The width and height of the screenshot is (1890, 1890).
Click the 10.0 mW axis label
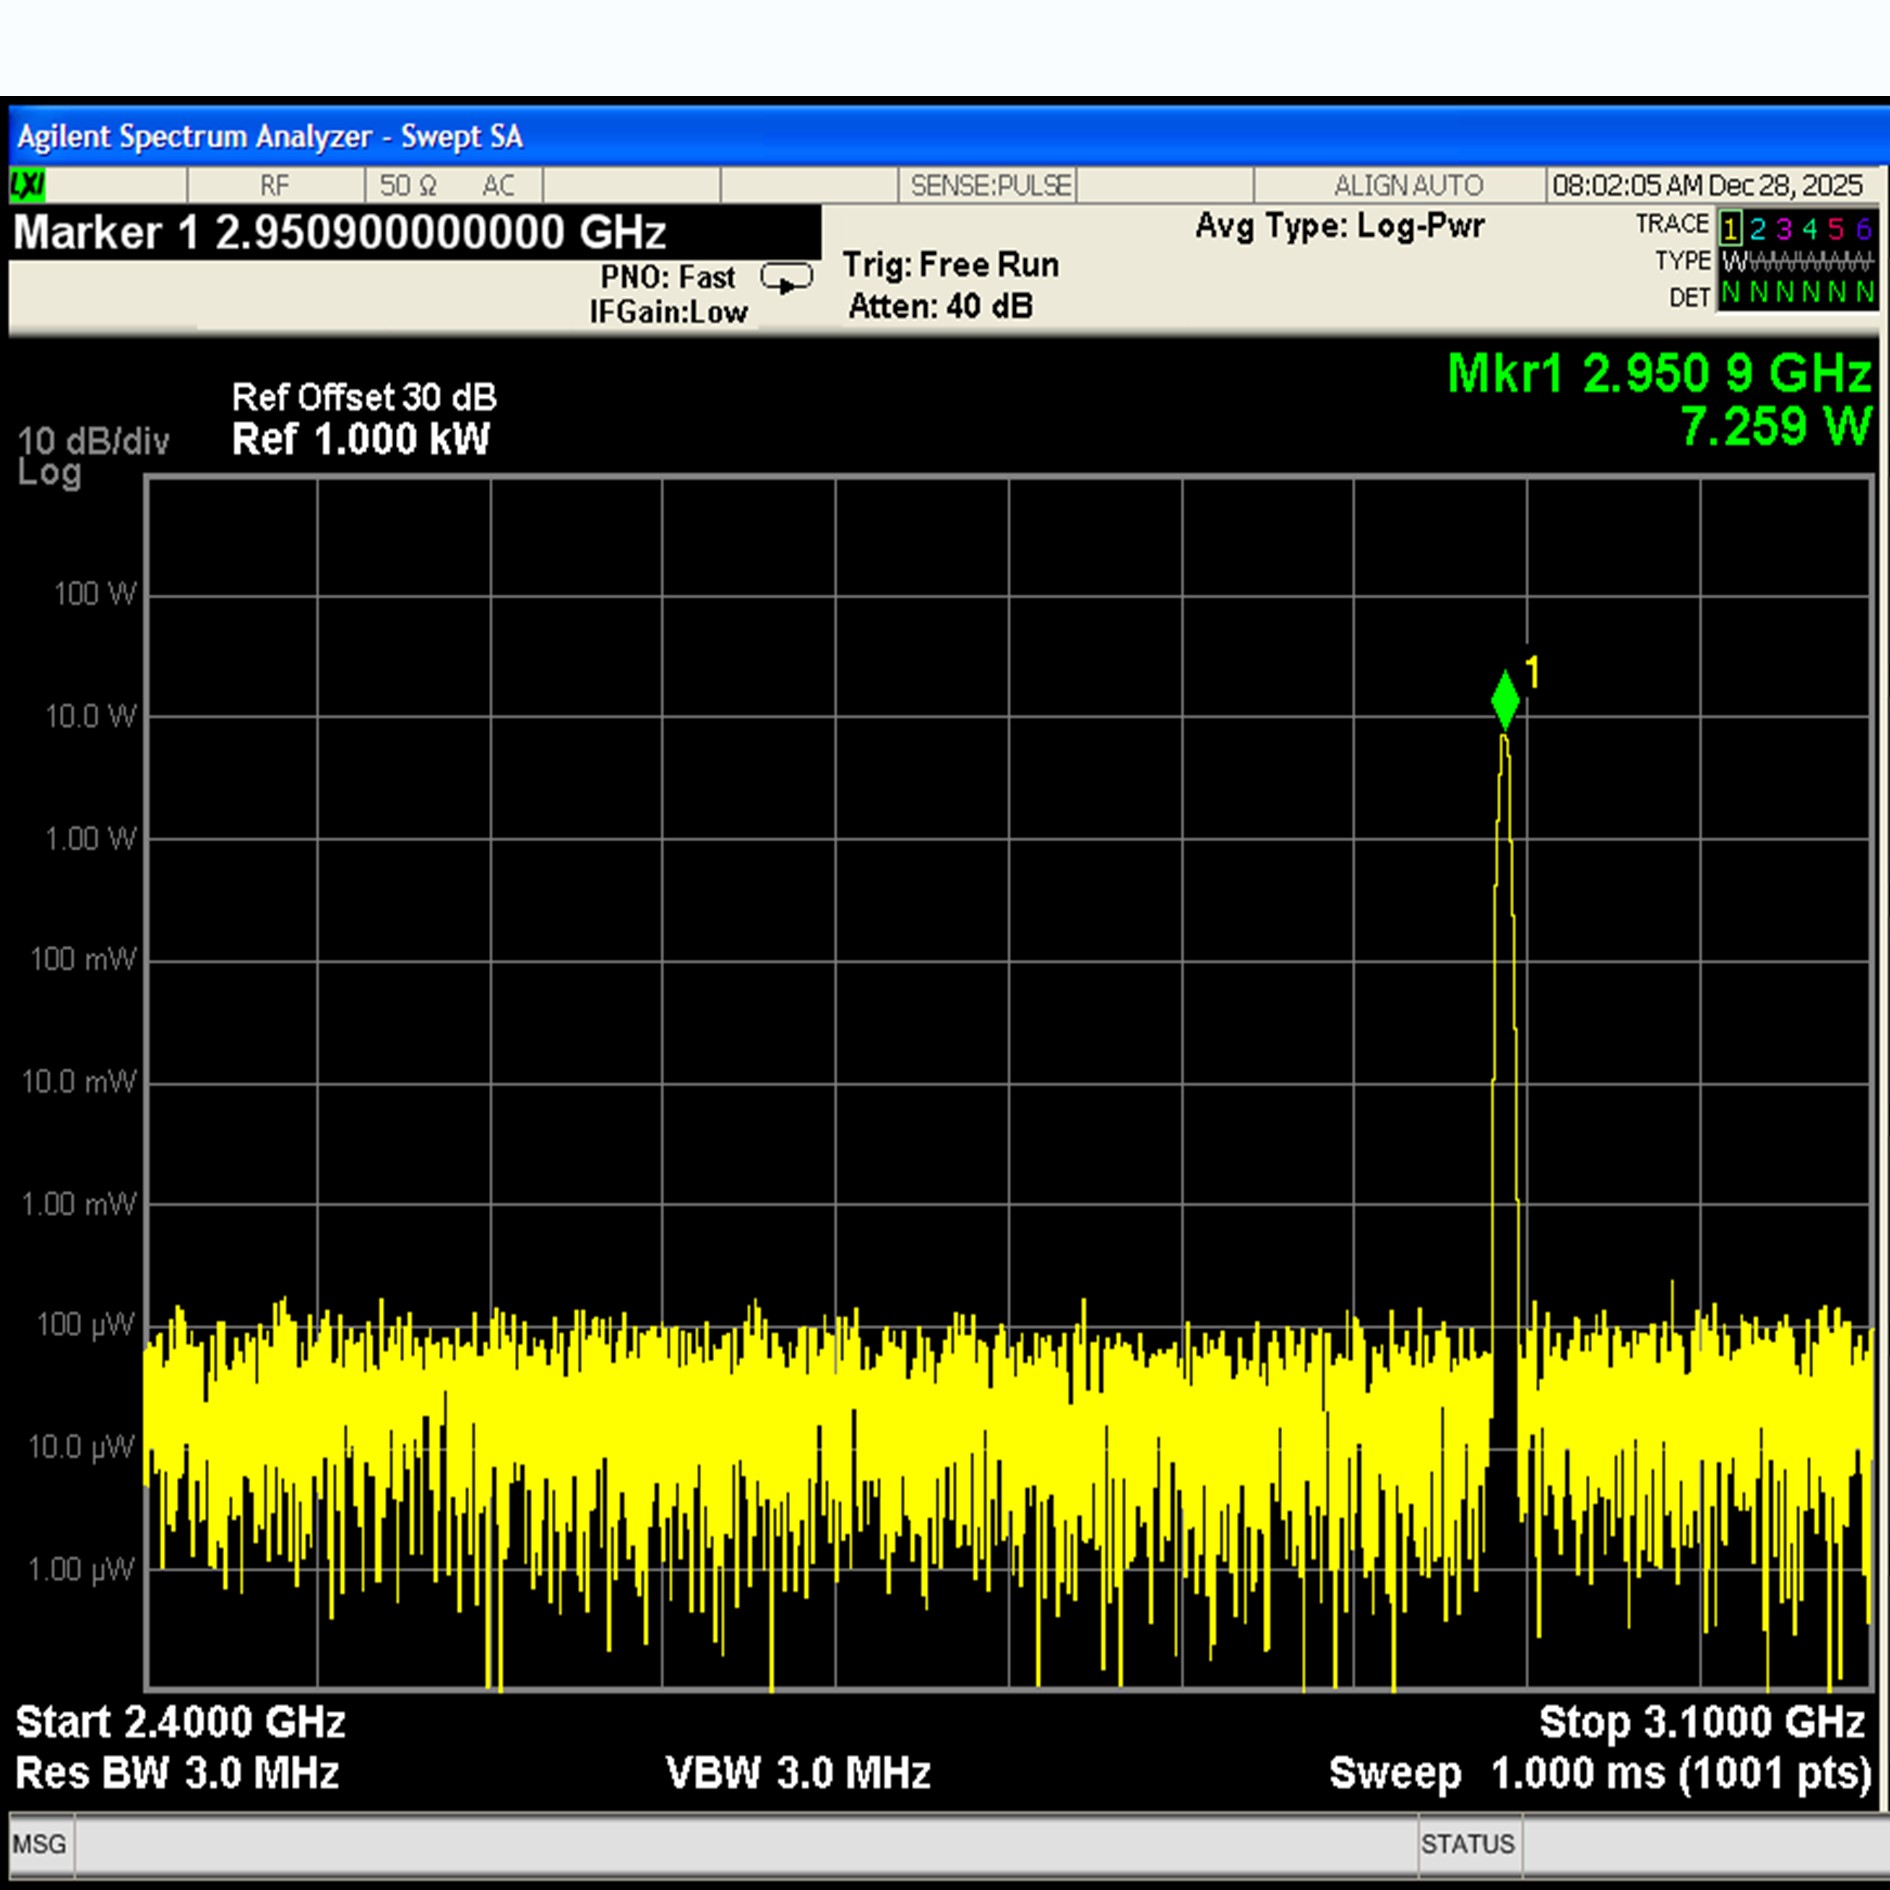[x=79, y=1082]
